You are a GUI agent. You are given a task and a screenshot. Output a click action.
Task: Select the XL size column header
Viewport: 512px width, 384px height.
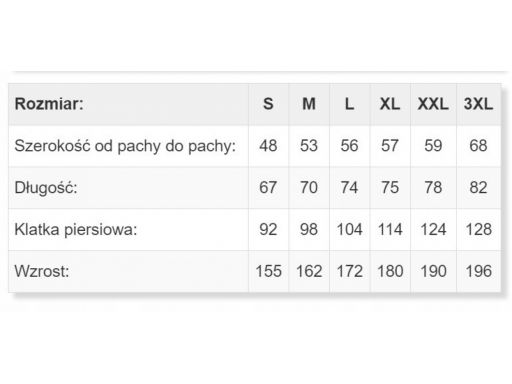(x=390, y=104)
